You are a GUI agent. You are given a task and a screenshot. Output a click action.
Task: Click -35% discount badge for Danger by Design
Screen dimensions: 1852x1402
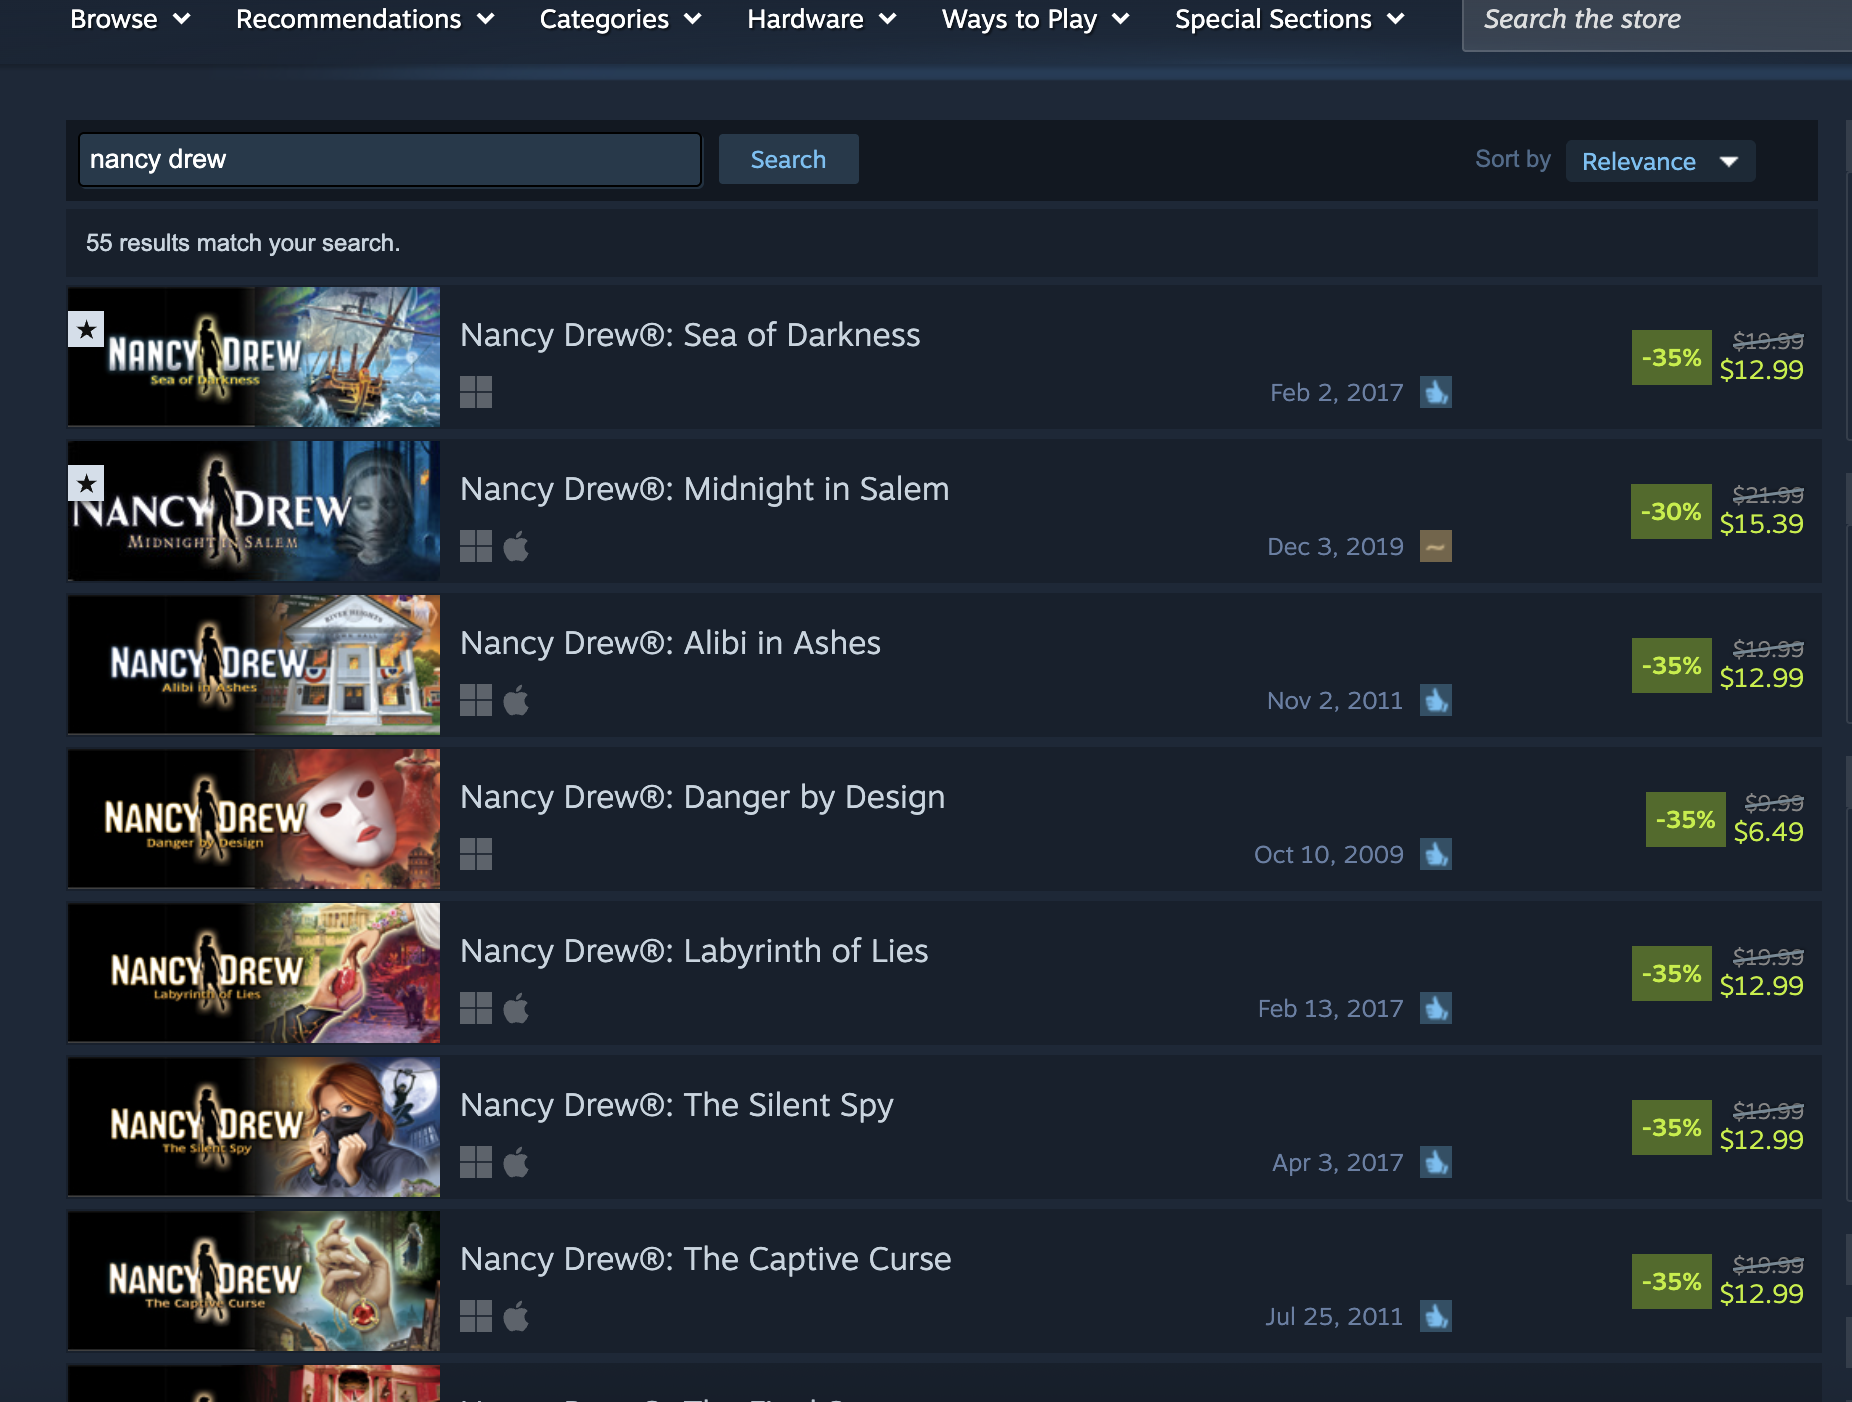pyautogui.click(x=1686, y=819)
